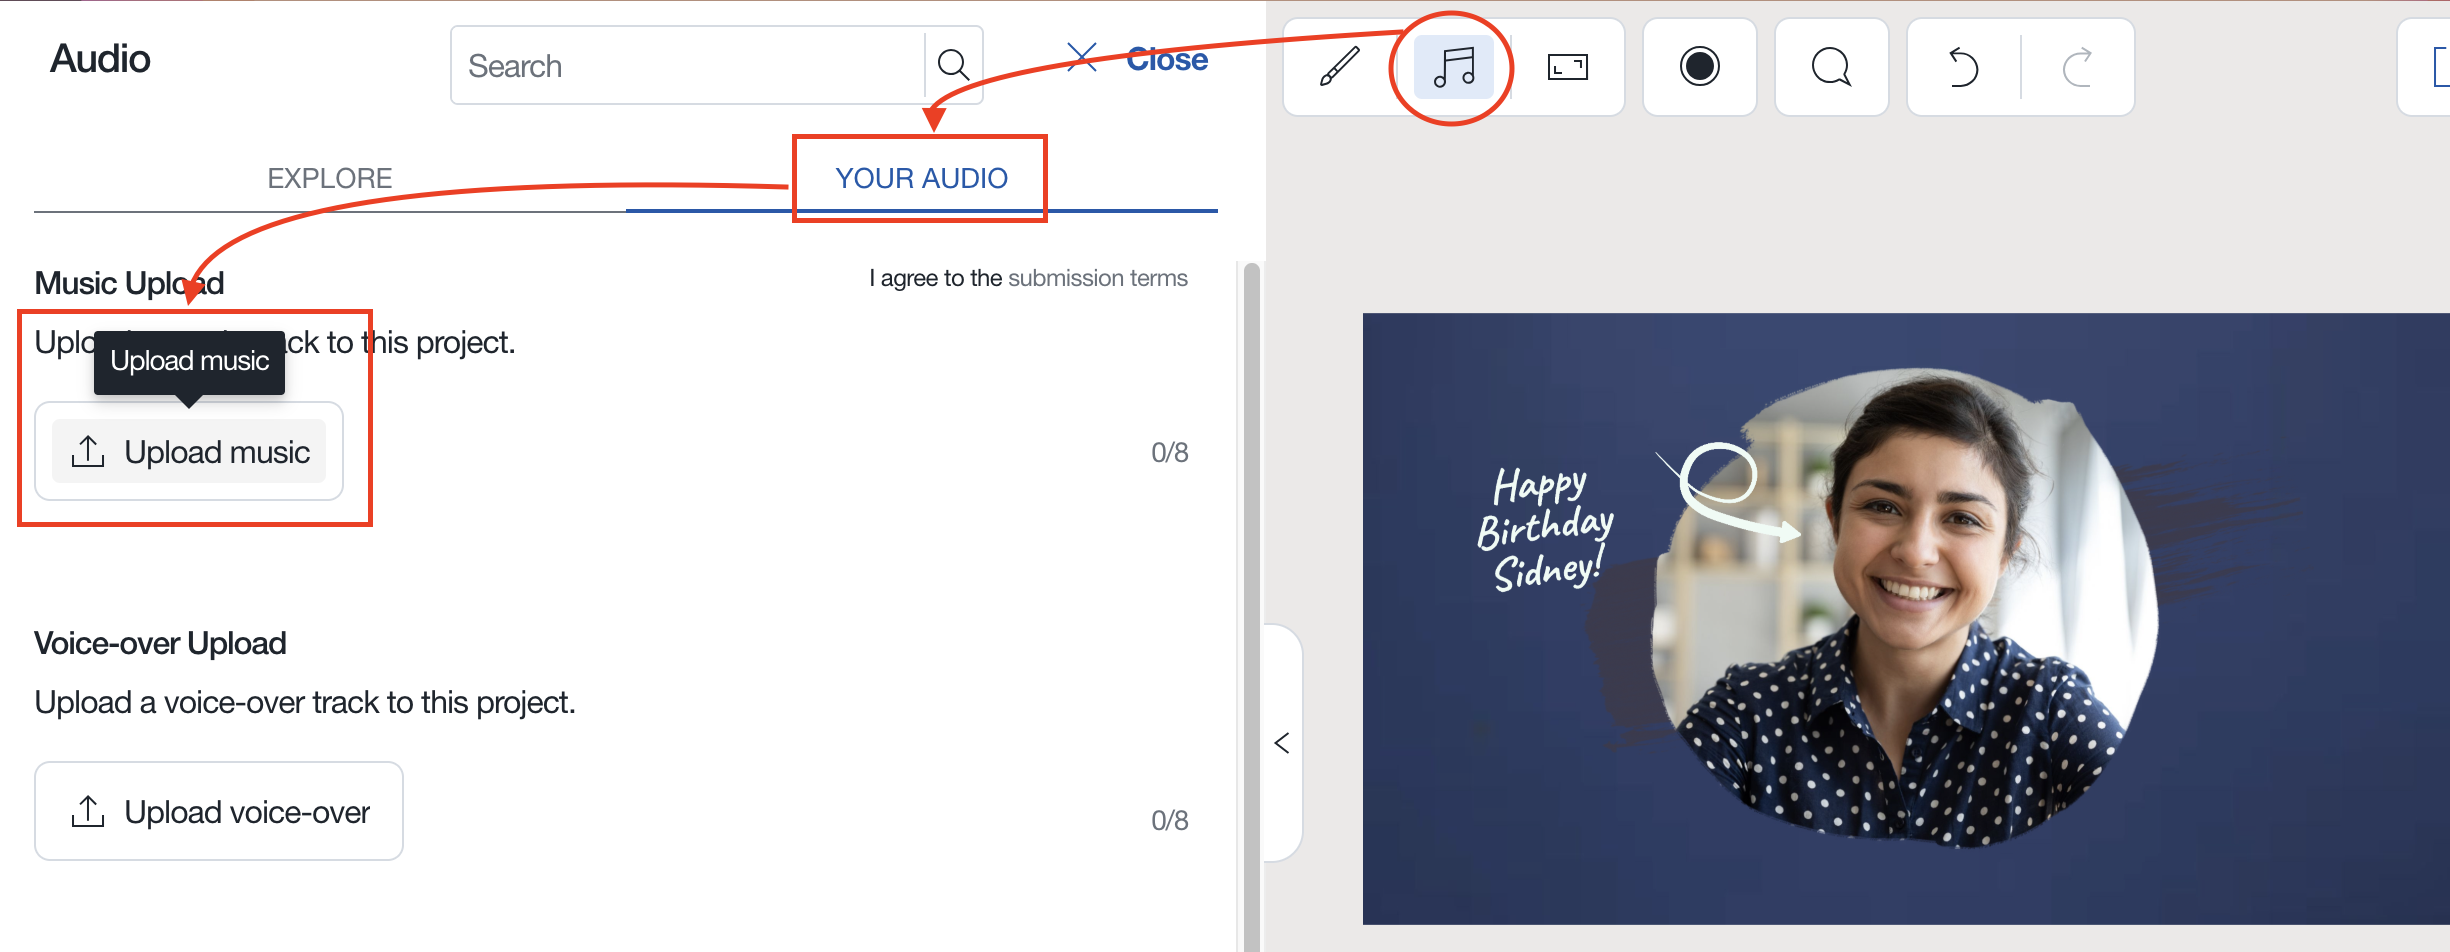Select the woman's photo on canvas
The width and height of the screenshot is (2450, 952).
pyautogui.click(x=1910, y=620)
